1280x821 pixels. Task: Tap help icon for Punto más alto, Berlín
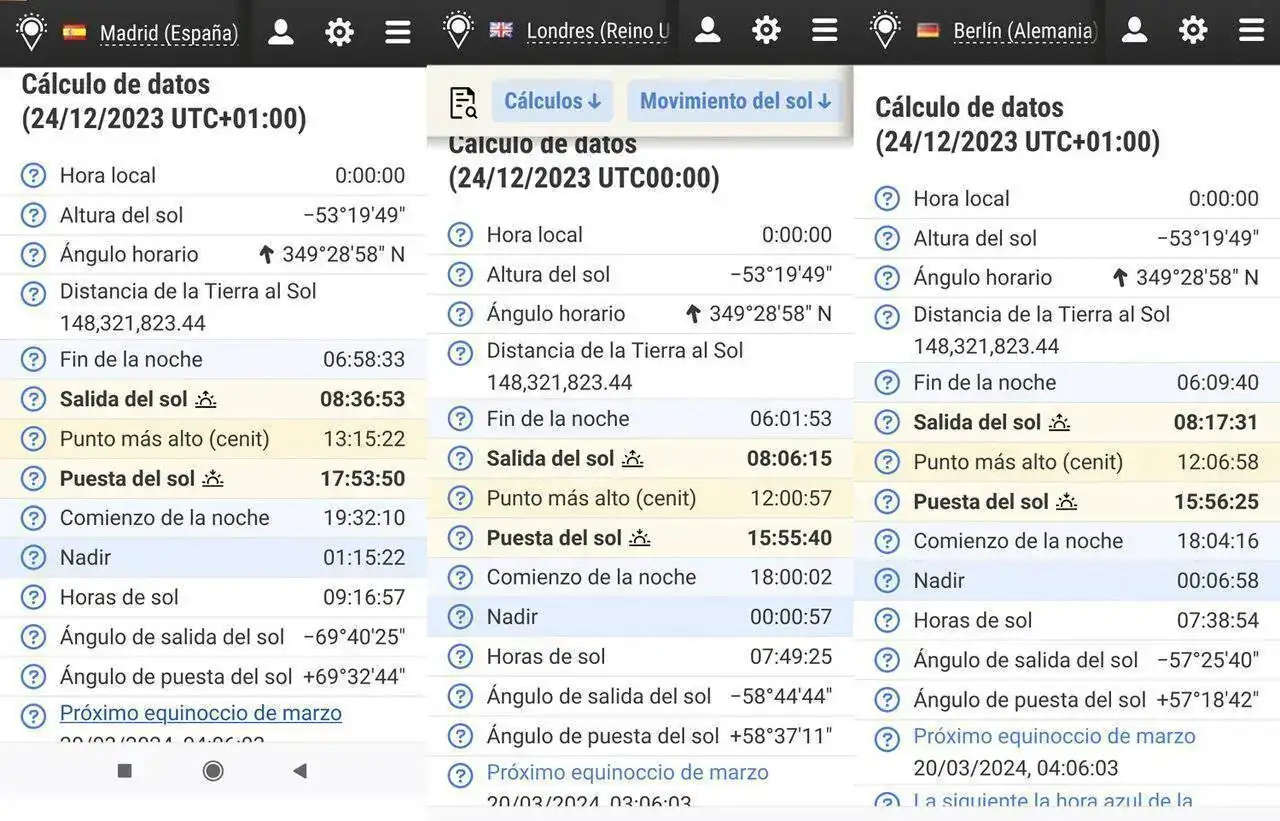click(x=887, y=462)
